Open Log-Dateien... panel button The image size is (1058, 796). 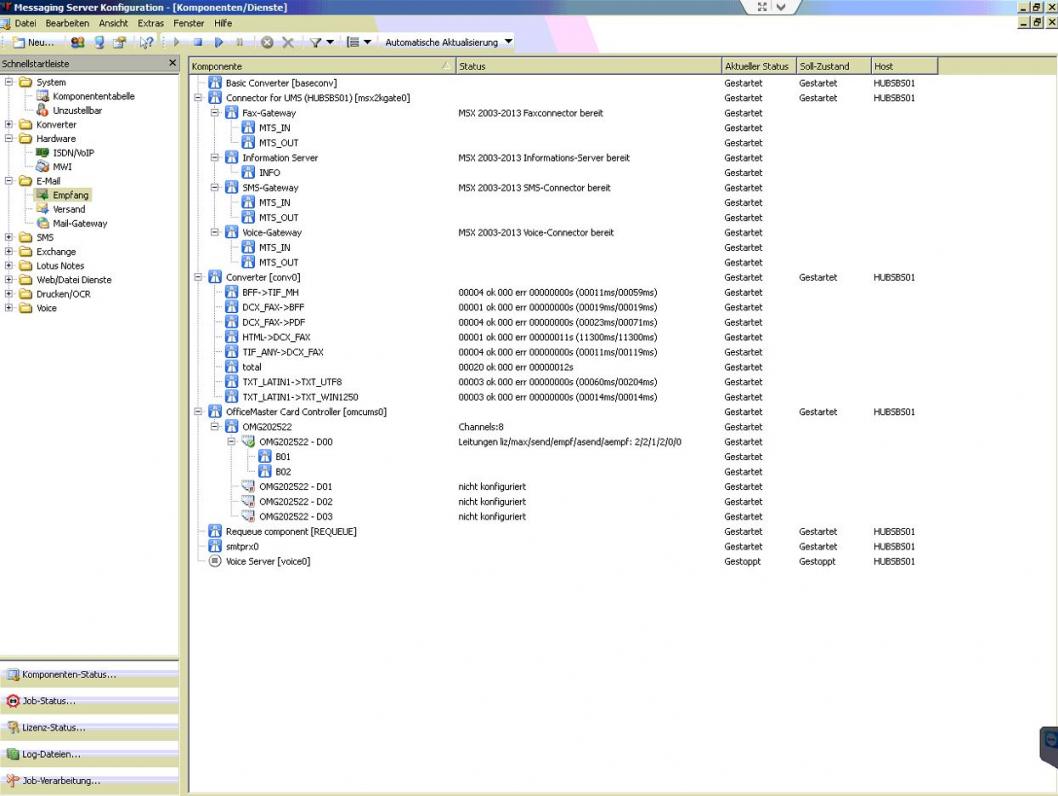(51, 754)
